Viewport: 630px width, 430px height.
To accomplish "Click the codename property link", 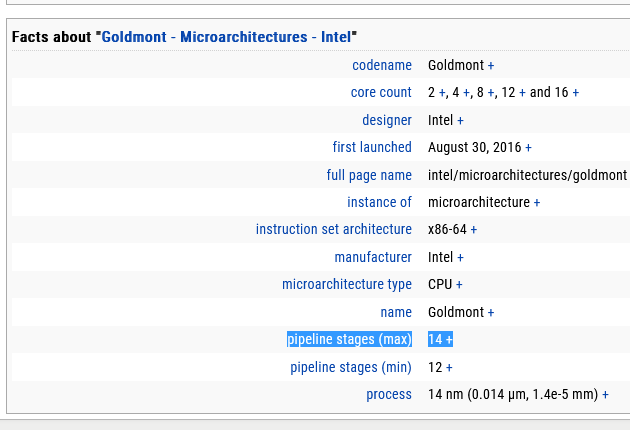I will (381, 65).
